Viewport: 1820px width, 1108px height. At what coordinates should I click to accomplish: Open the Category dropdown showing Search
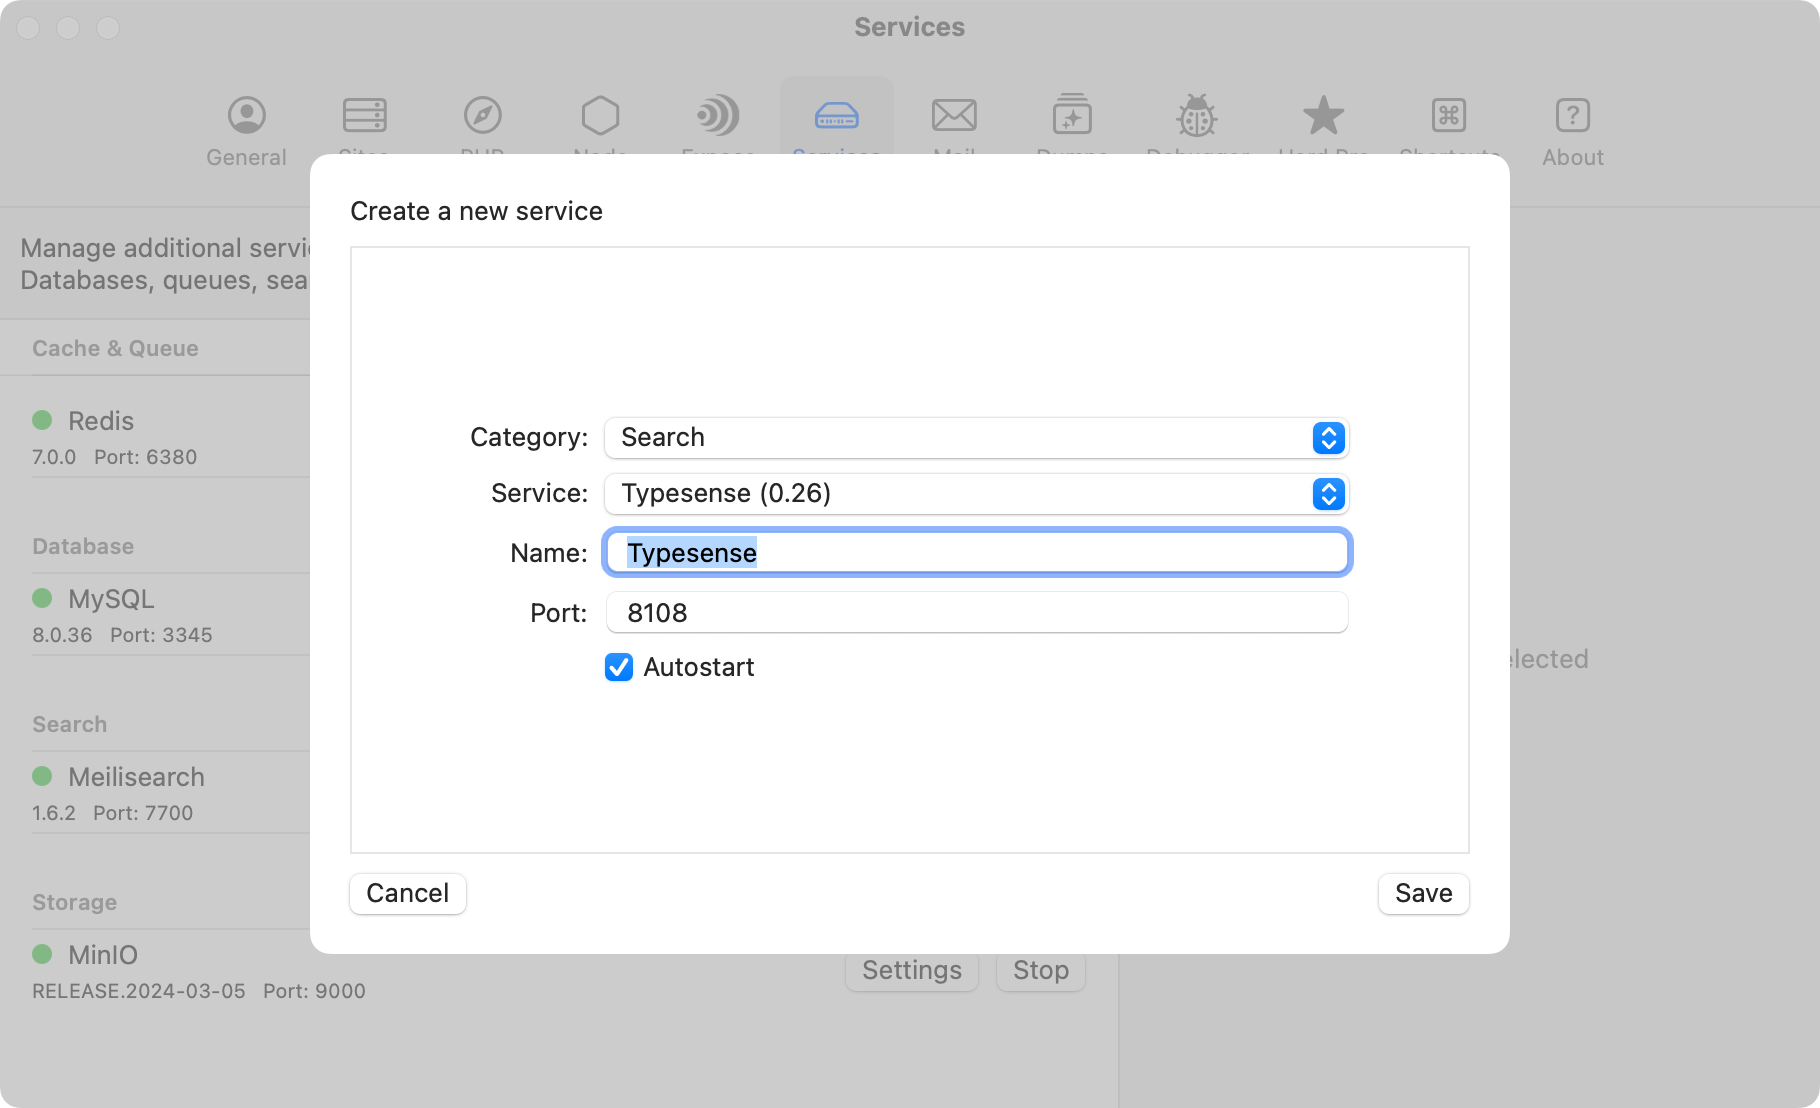[1328, 438]
